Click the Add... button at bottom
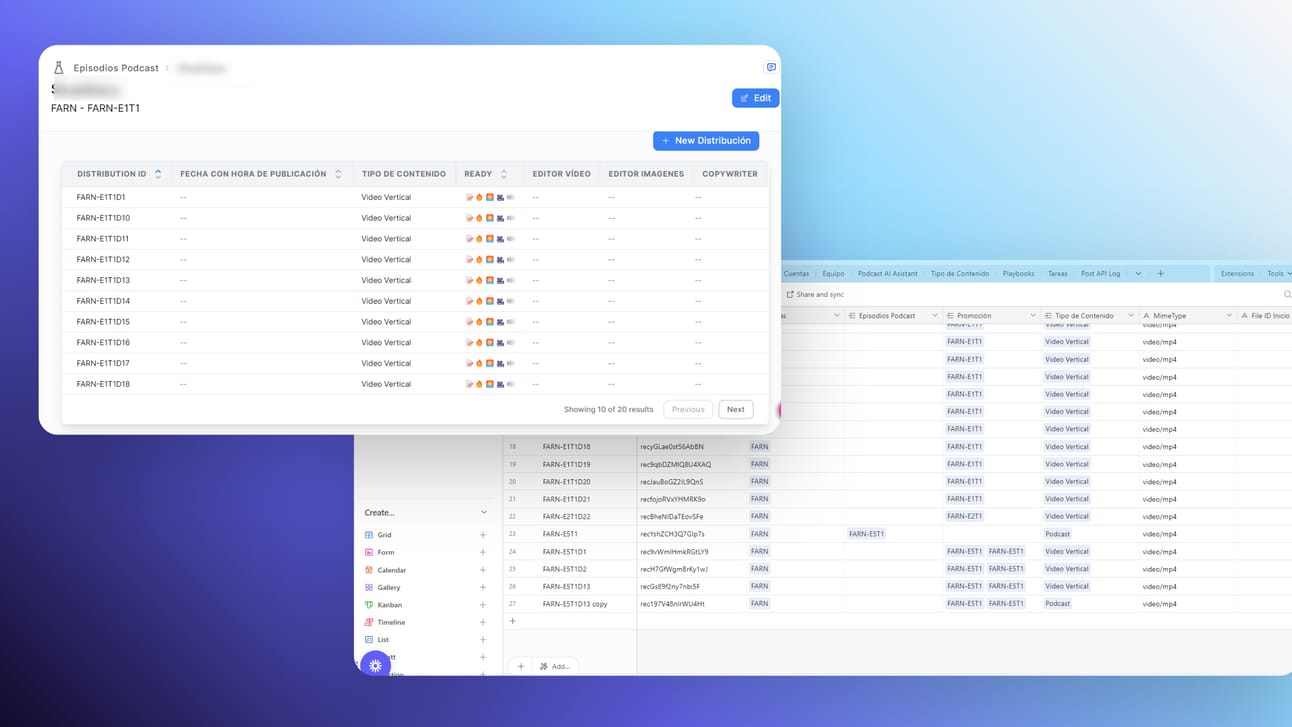Image resolution: width=1292 pixels, height=727 pixels. click(x=555, y=666)
